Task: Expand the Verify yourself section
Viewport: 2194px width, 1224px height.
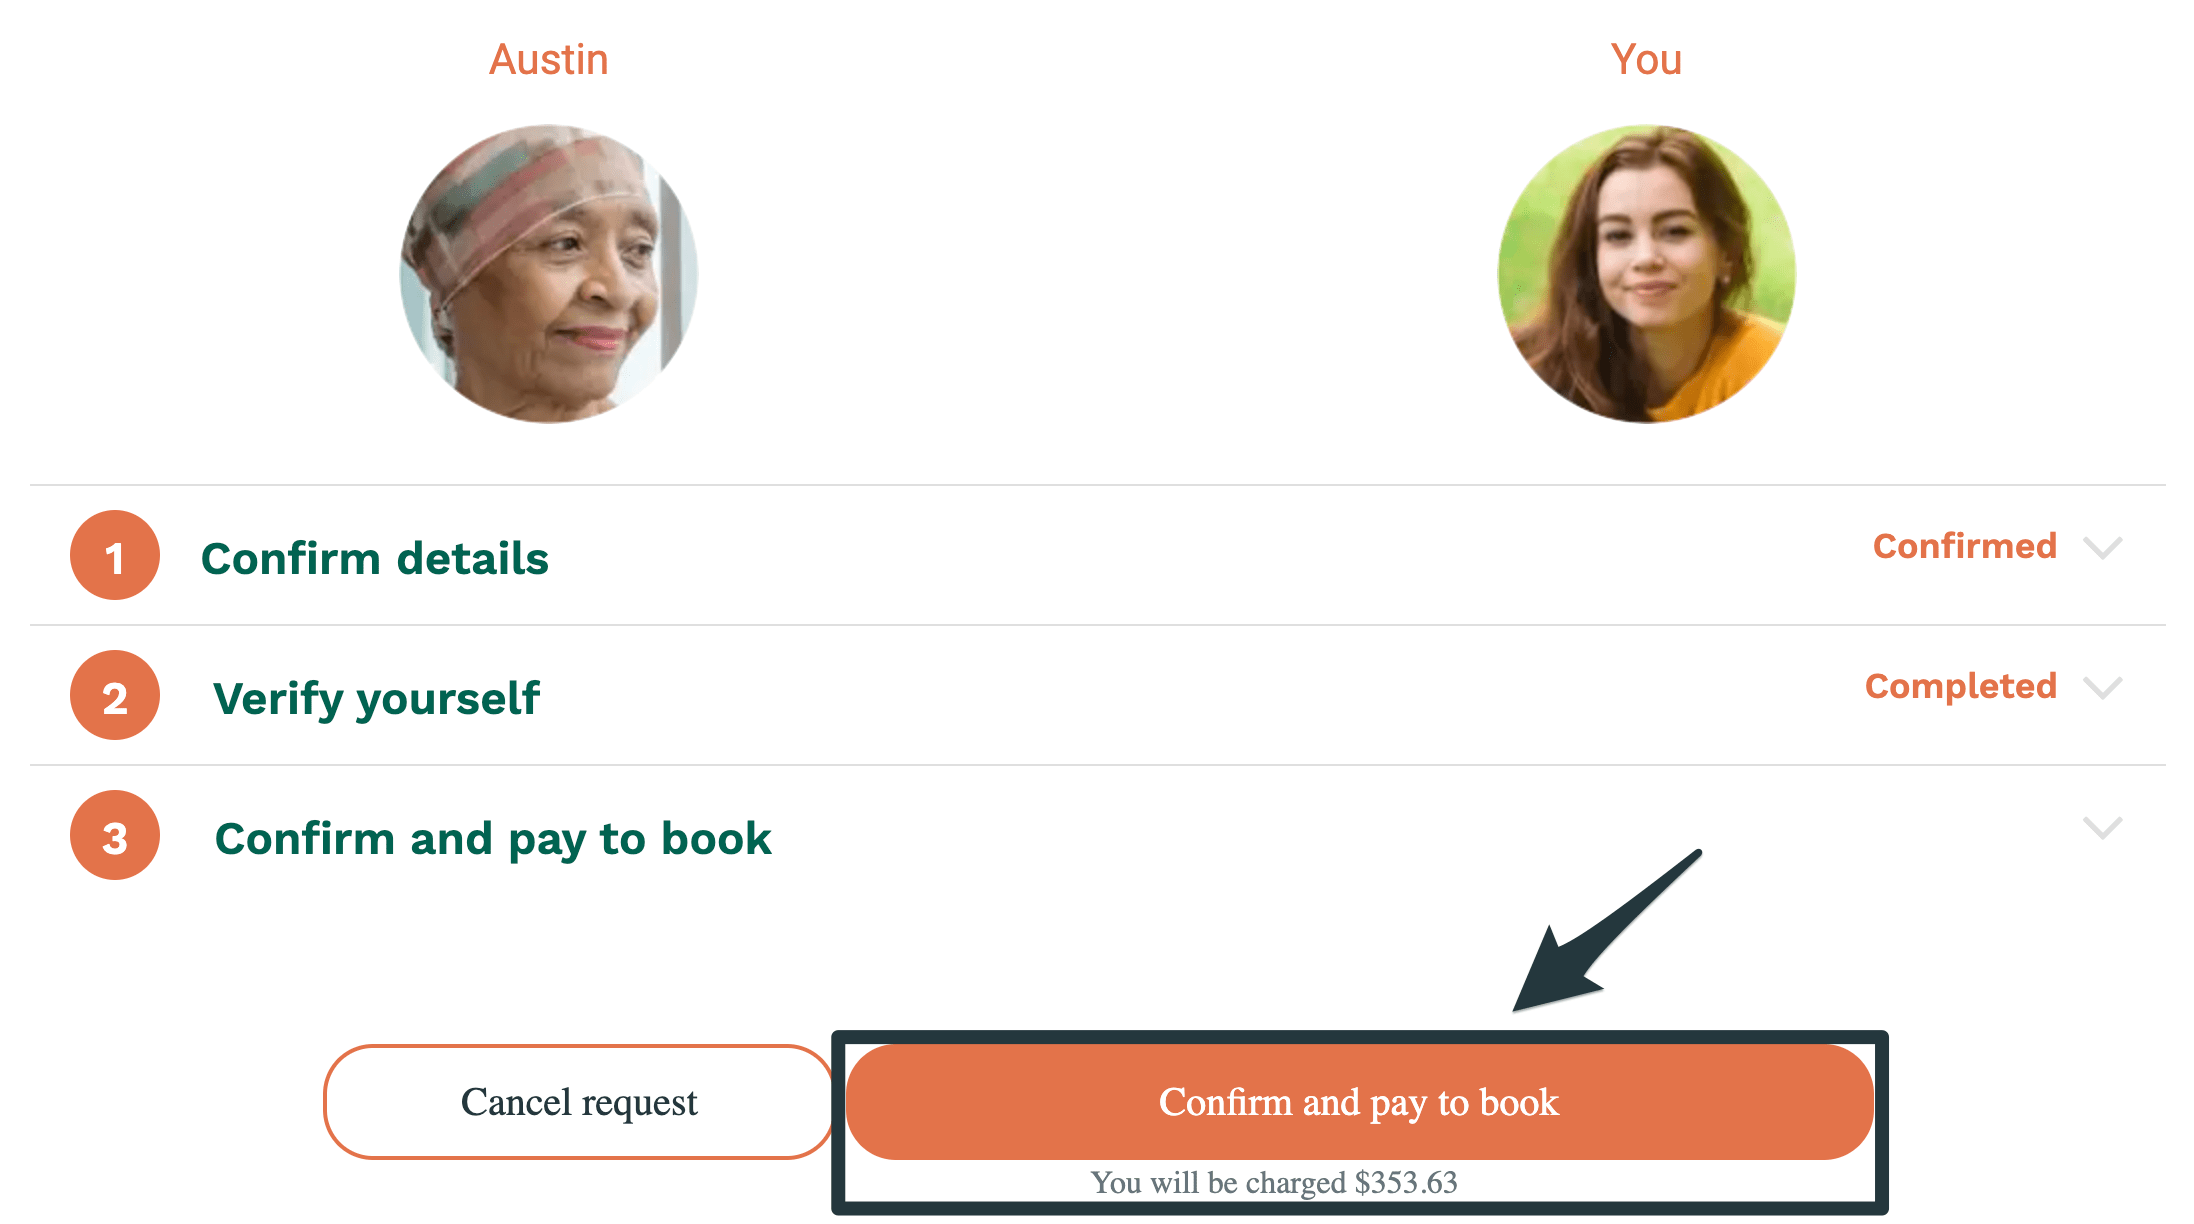Action: pos(2104,688)
